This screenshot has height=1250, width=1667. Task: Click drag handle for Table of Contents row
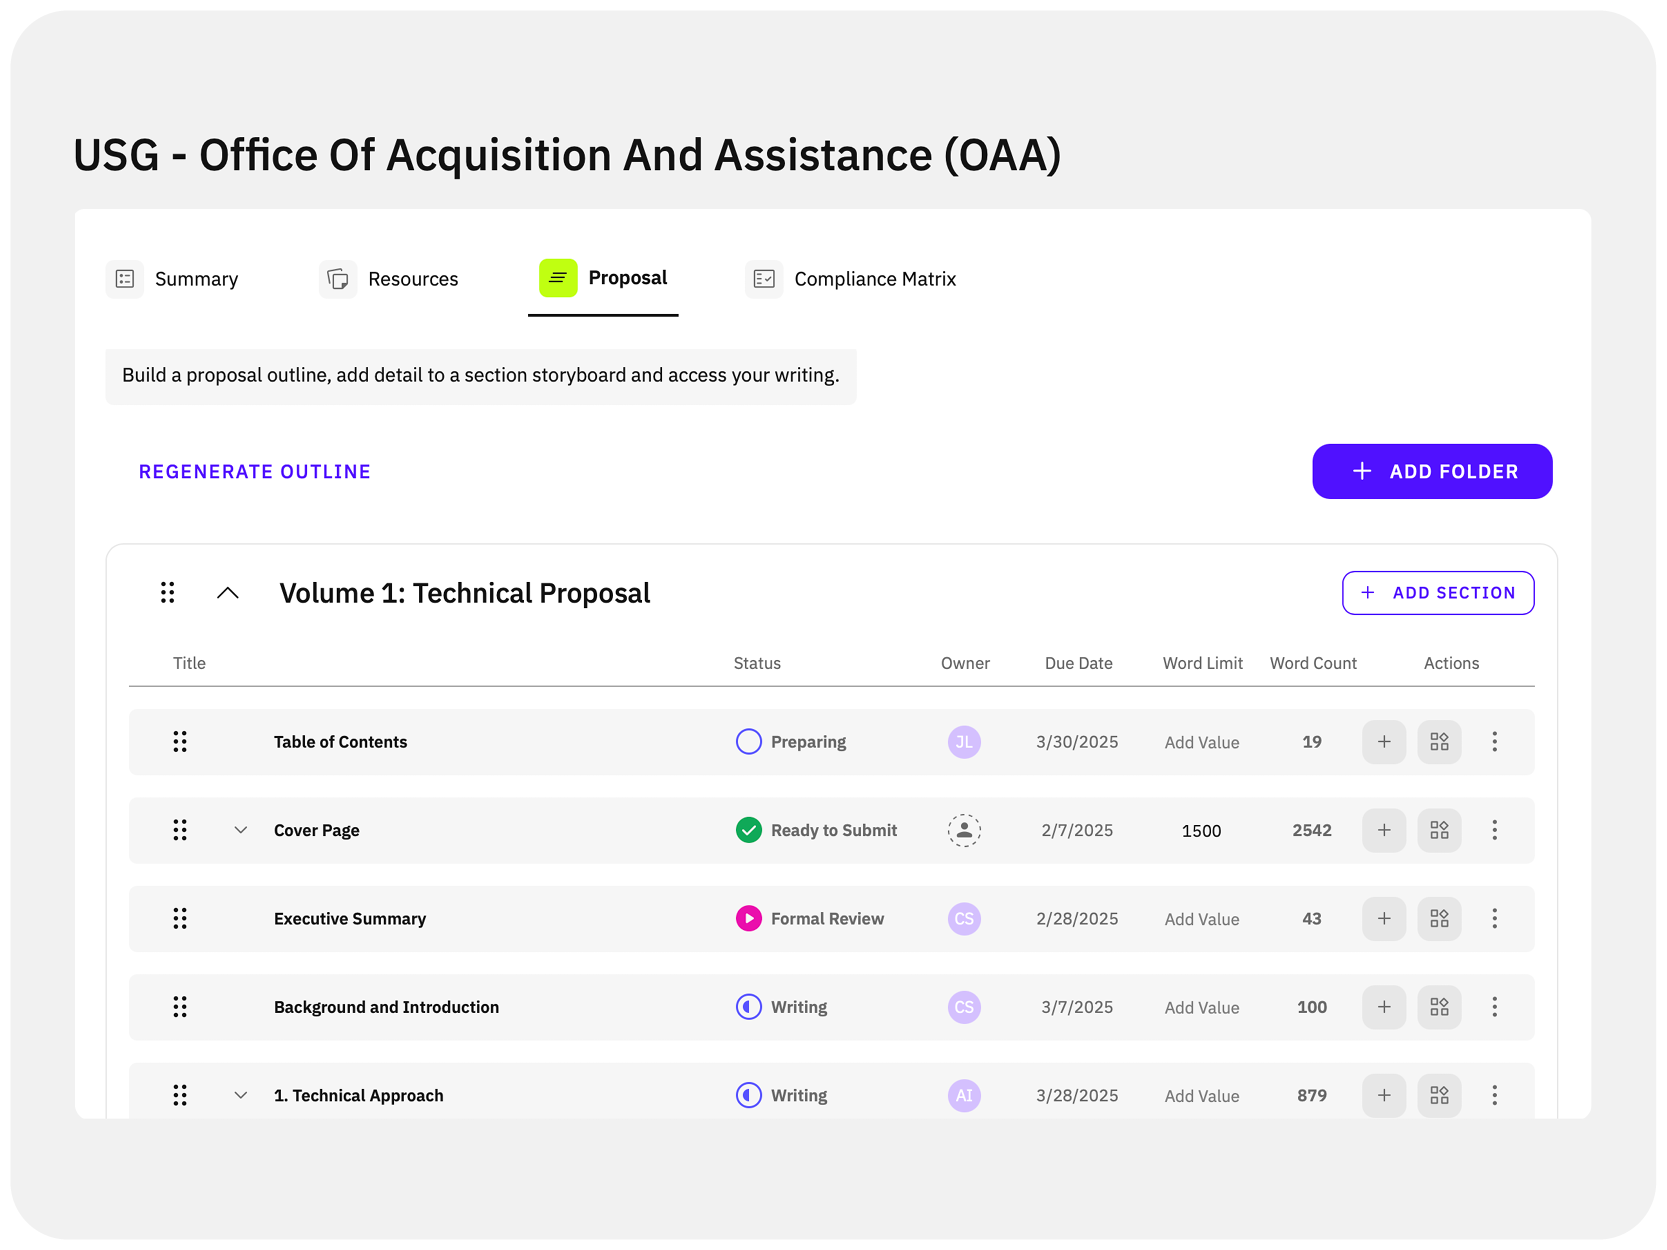click(x=180, y=742)
